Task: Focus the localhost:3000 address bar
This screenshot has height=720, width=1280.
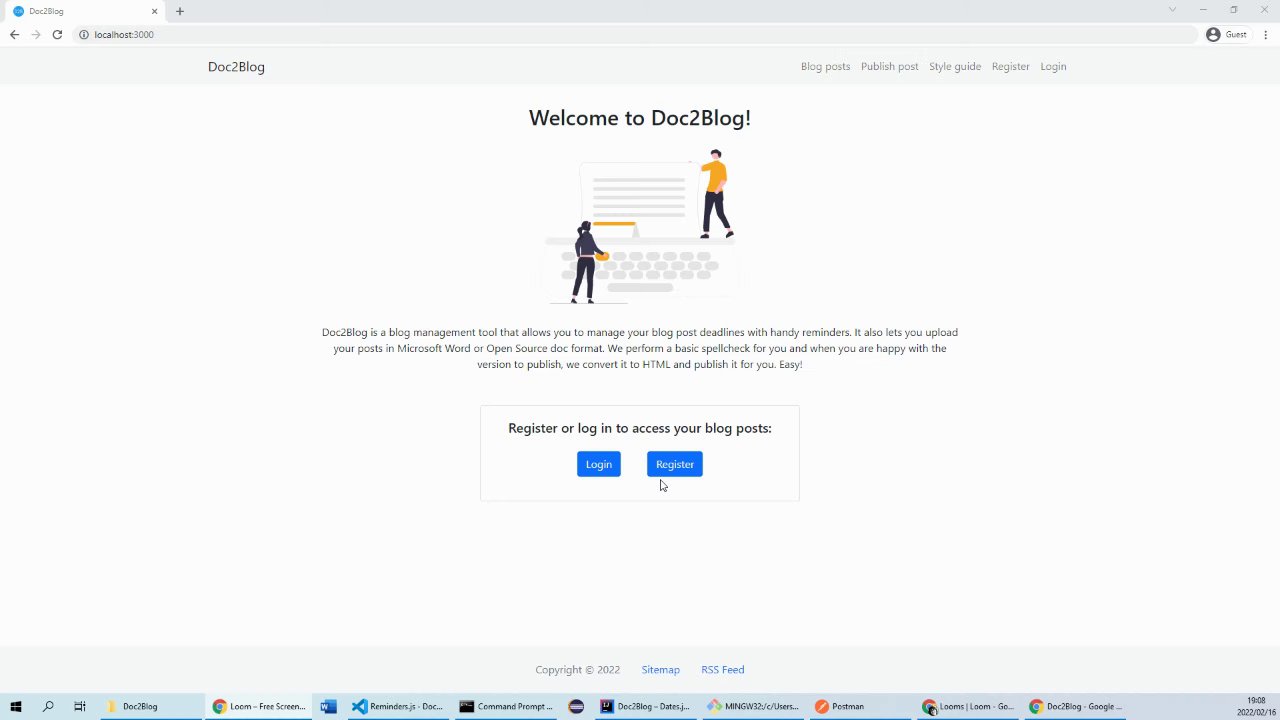Action: (635, 34)
